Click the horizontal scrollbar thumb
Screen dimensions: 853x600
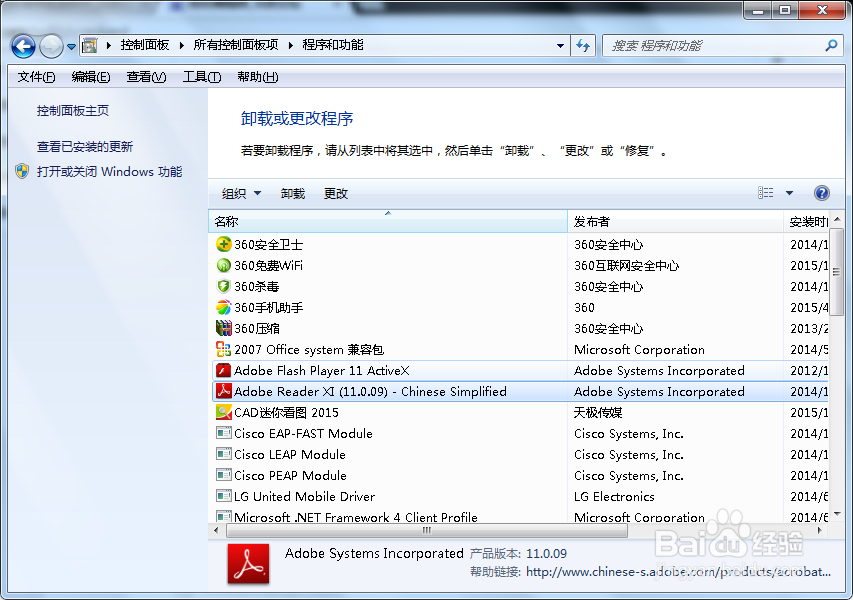426,530
